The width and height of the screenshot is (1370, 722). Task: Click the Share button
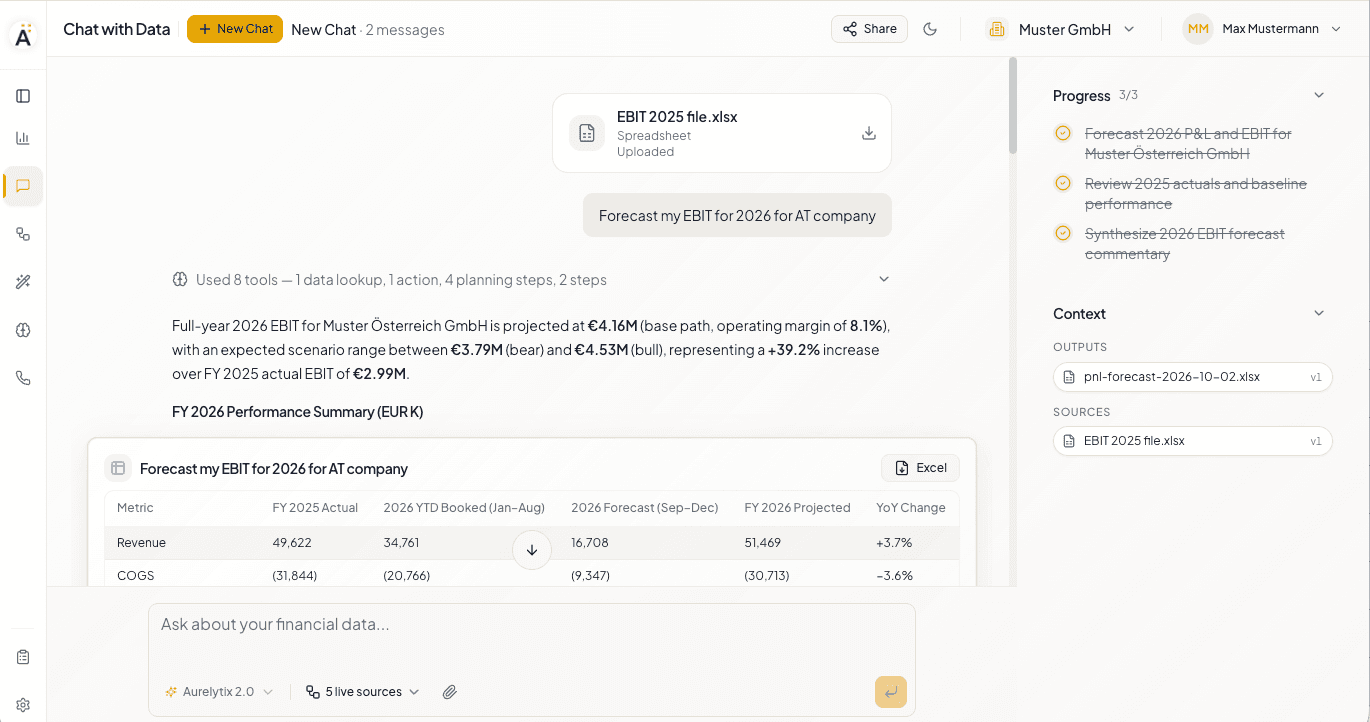coord(869,29)
